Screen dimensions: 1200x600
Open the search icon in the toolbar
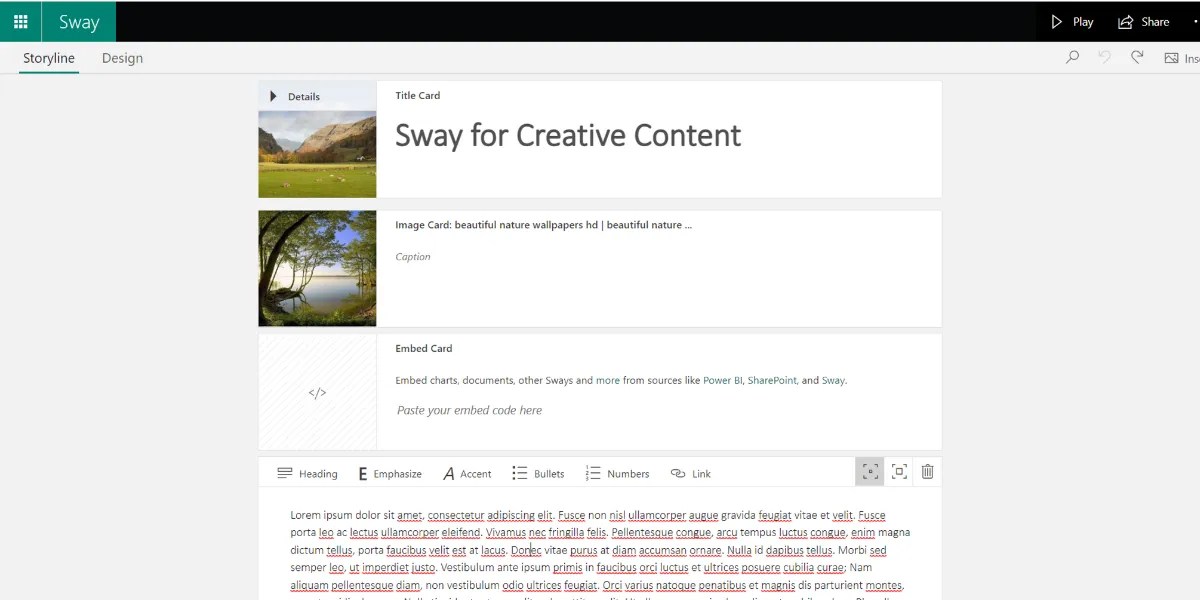click(1072, 57)
